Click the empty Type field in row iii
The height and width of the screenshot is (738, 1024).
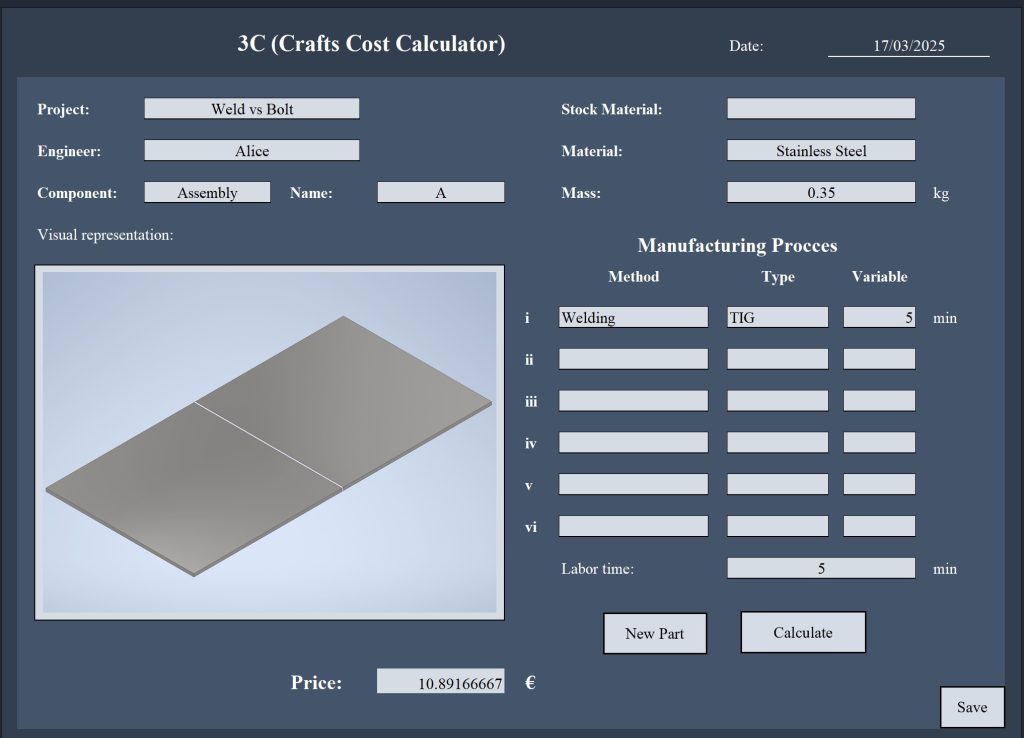[777, 401]
